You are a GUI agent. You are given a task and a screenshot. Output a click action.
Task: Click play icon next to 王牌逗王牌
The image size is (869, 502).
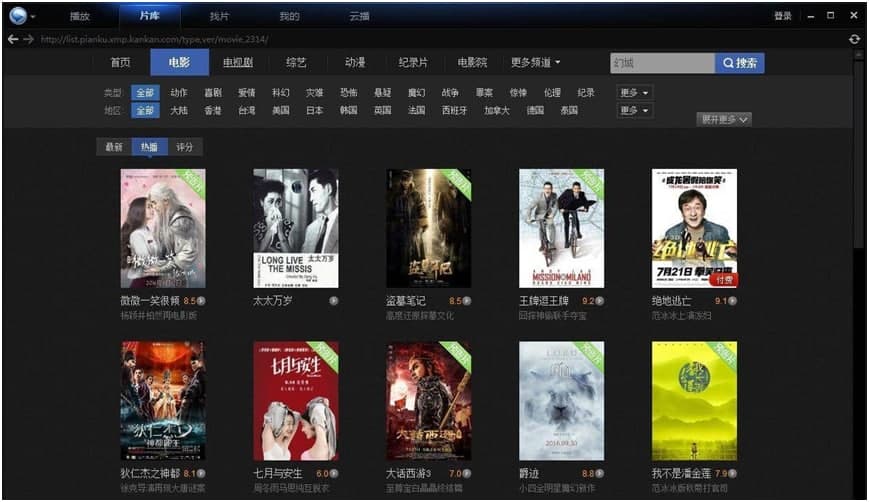pyautogui.click(x=599, y=301)
